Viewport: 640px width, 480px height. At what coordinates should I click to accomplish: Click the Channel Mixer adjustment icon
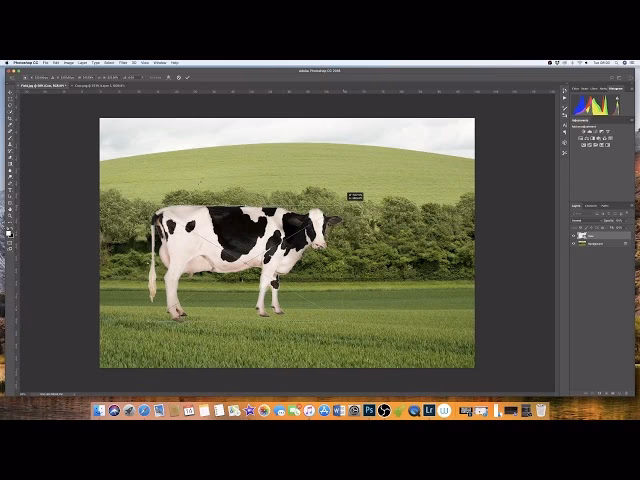click(x=604, y=138)
